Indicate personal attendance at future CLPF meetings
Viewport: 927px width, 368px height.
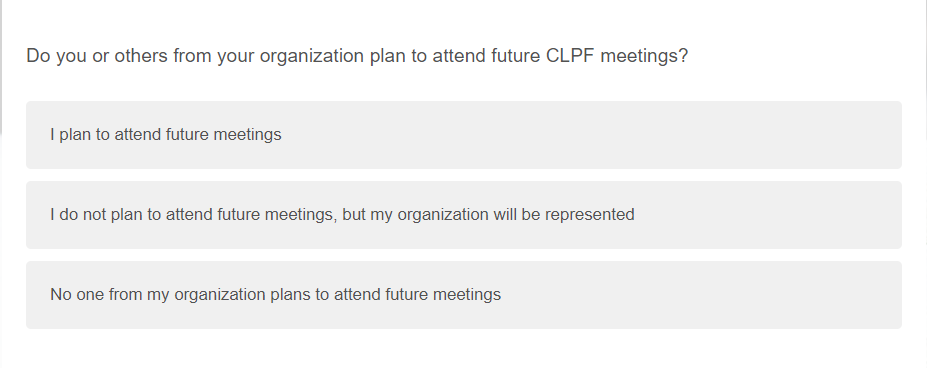coord(464,135)
